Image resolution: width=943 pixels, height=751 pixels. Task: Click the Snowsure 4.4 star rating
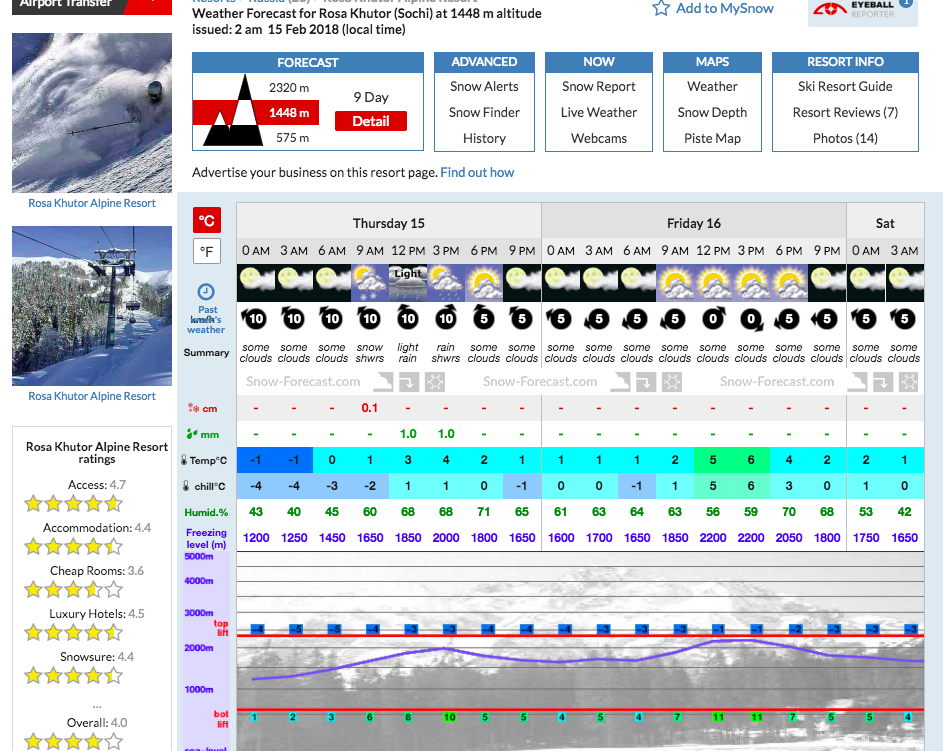[x=73, y=675]
